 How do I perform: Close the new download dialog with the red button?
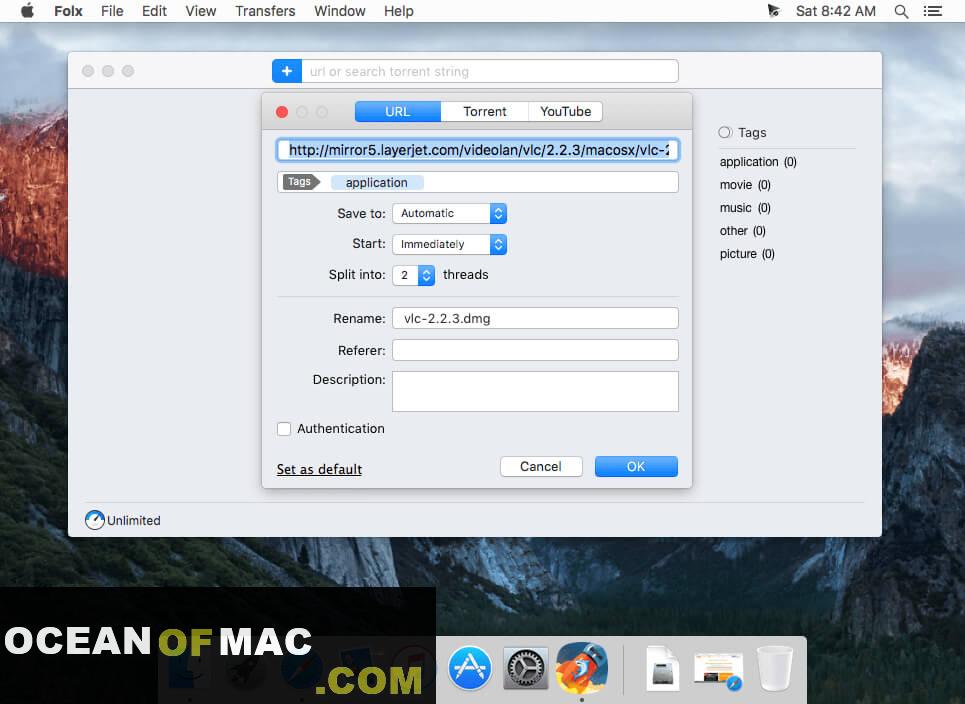282,112
